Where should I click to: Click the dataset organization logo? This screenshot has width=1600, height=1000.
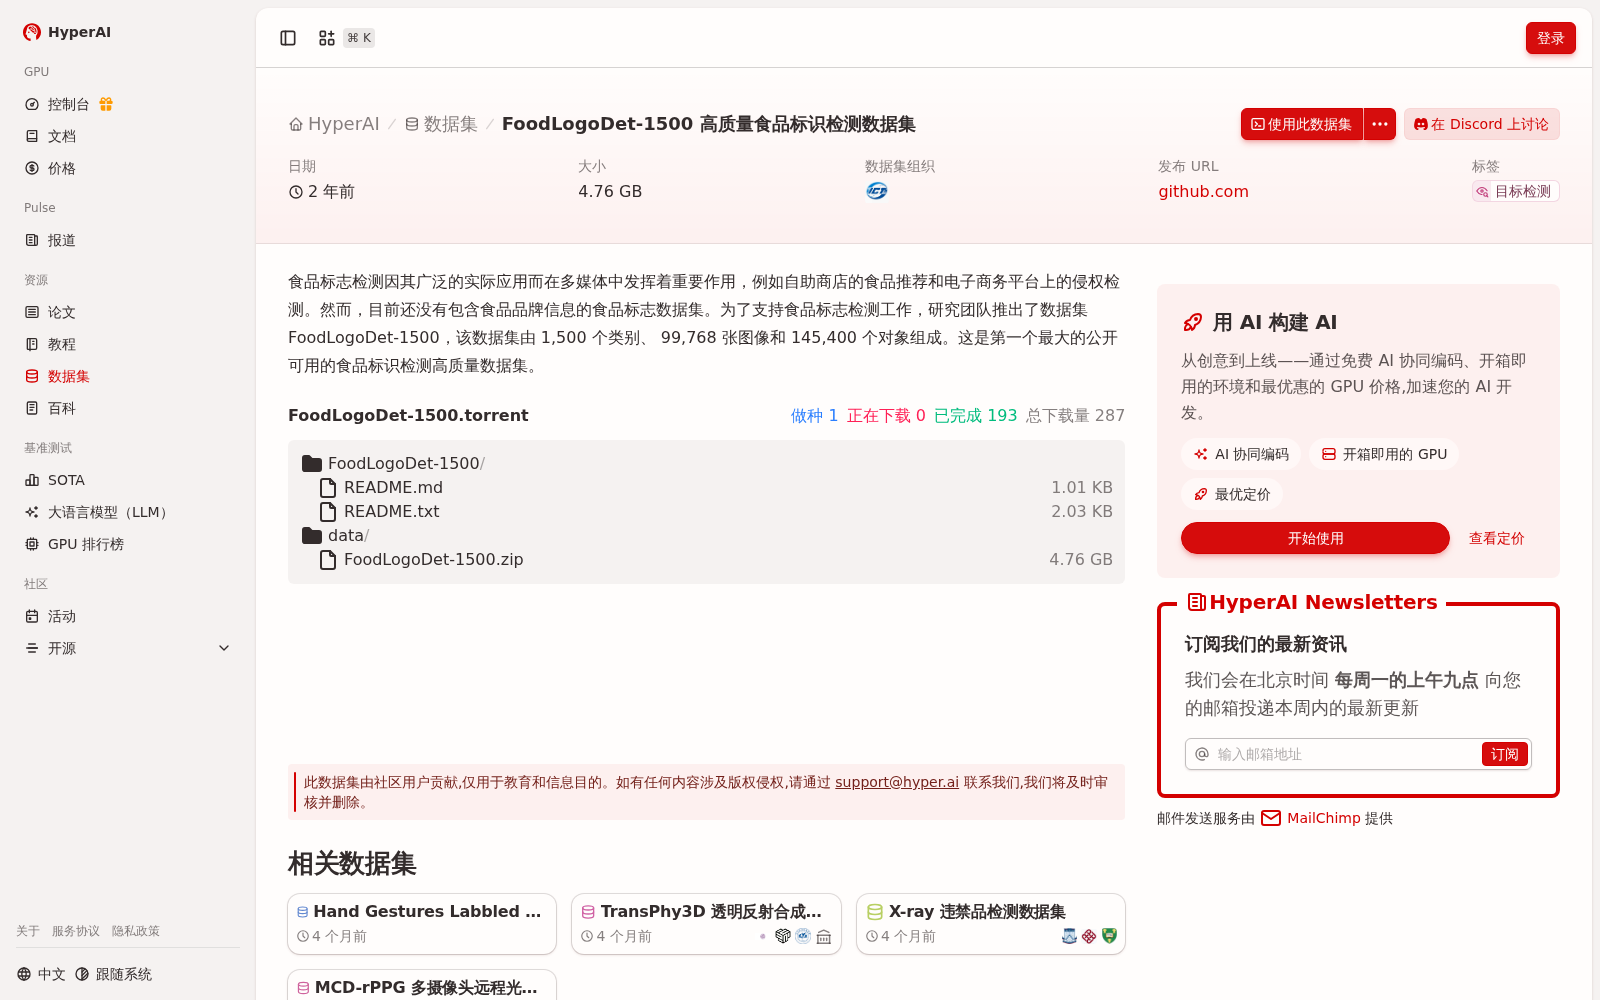pos(877,191)
